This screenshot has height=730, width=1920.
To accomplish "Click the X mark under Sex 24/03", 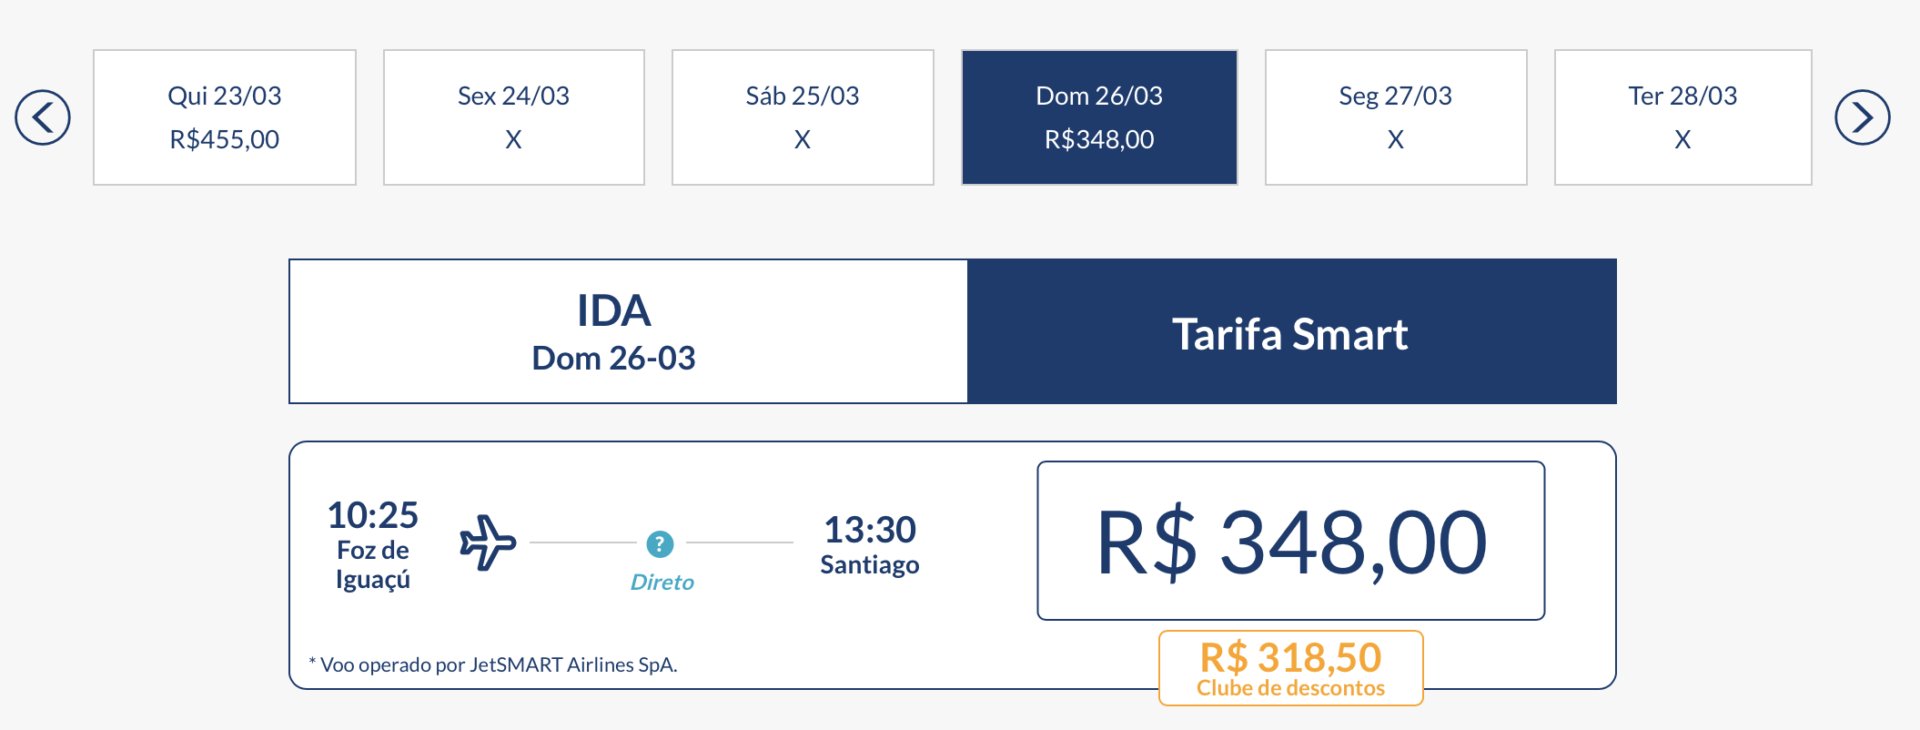I will tap(514, 140).
